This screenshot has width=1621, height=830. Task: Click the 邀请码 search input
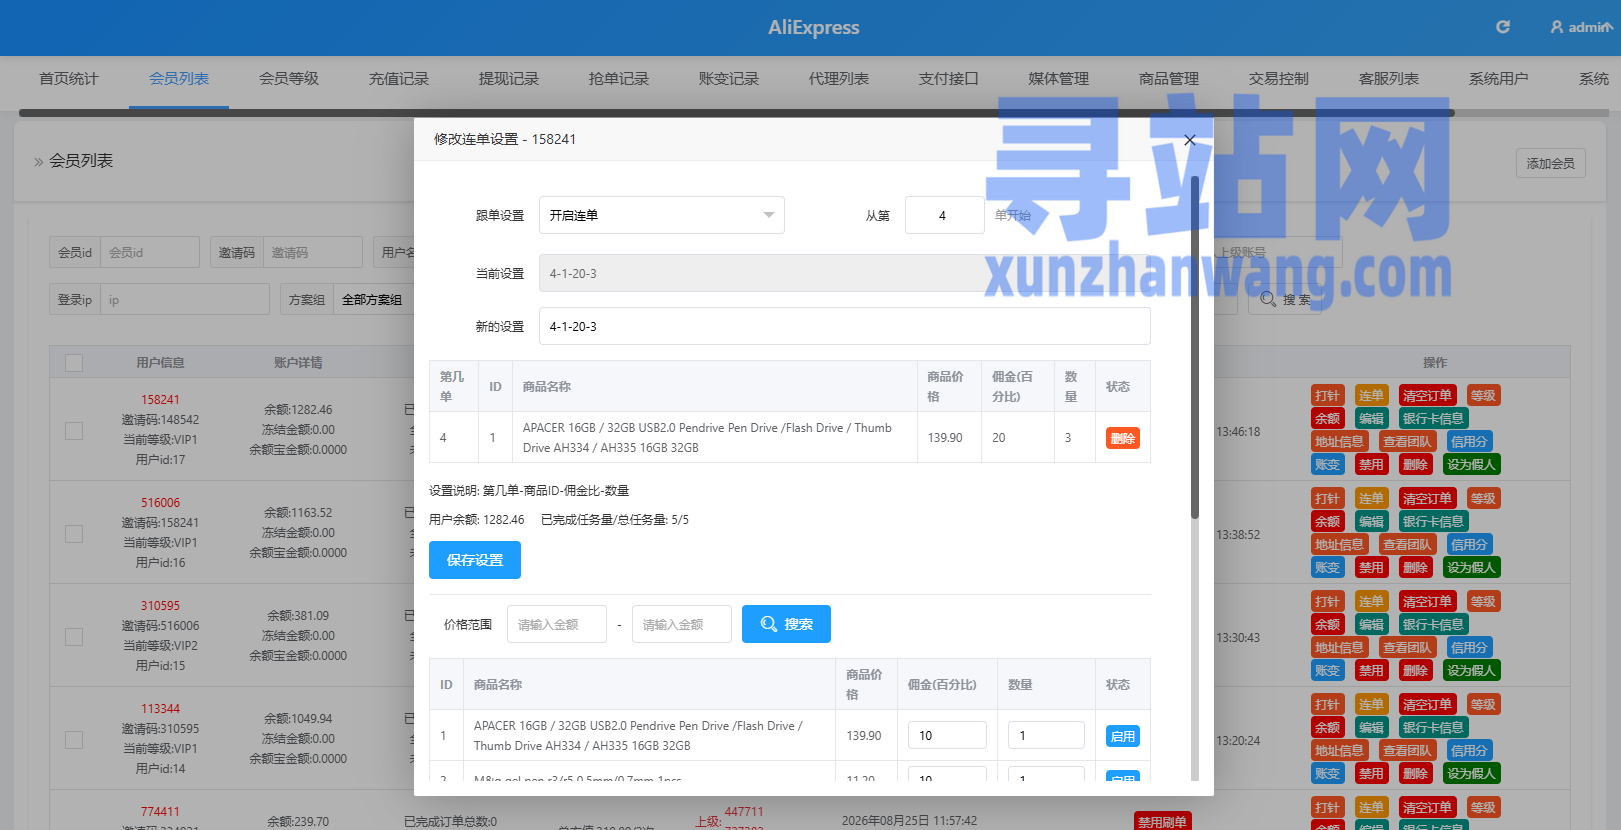312,252
